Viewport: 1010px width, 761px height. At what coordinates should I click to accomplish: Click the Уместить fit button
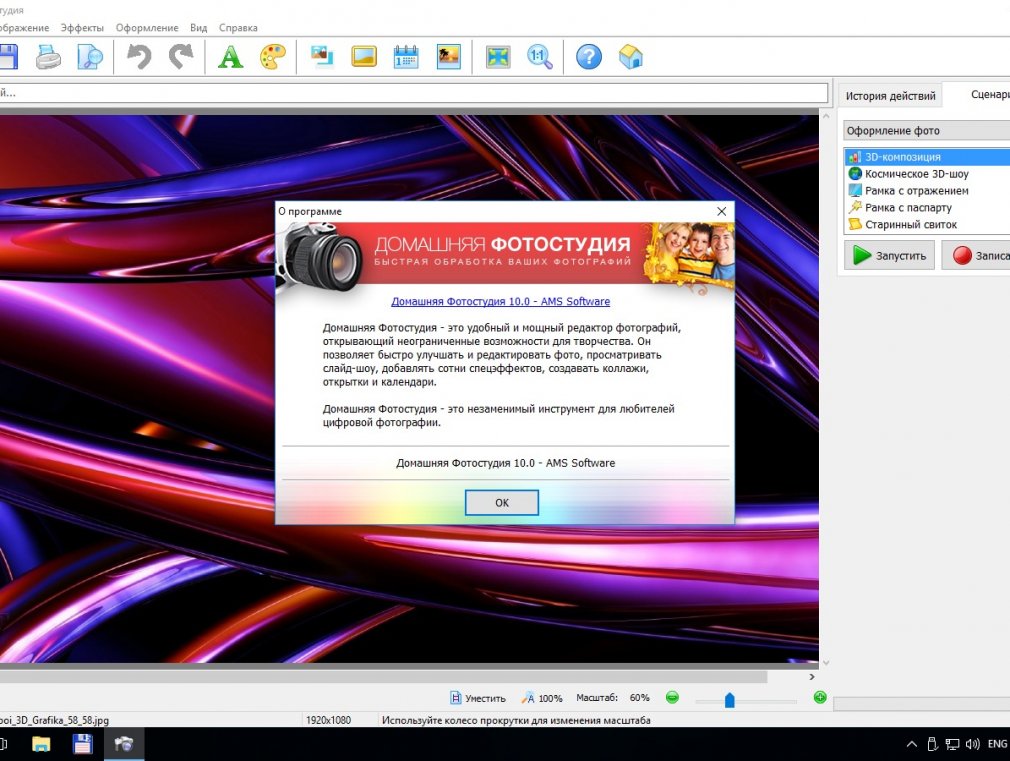(x=478, y=698)
